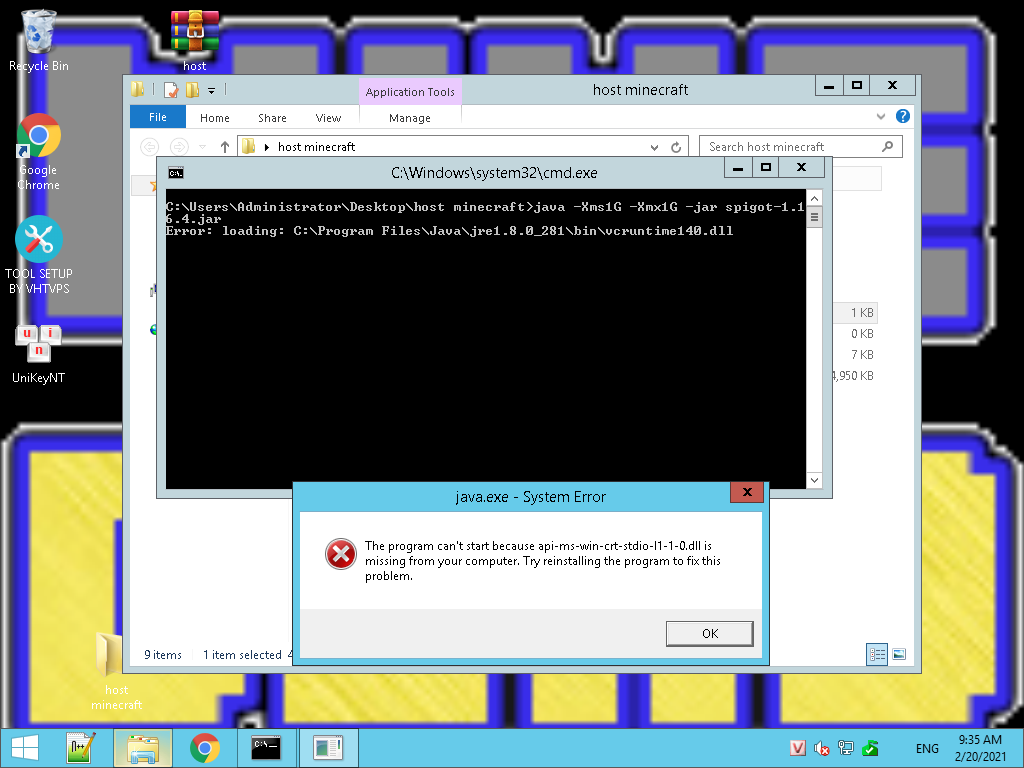This screenshot has height=768, width=1024.
Task: Open Notepad++ from the taskbar
Action: pyautogui.click(x=81, y=748)
